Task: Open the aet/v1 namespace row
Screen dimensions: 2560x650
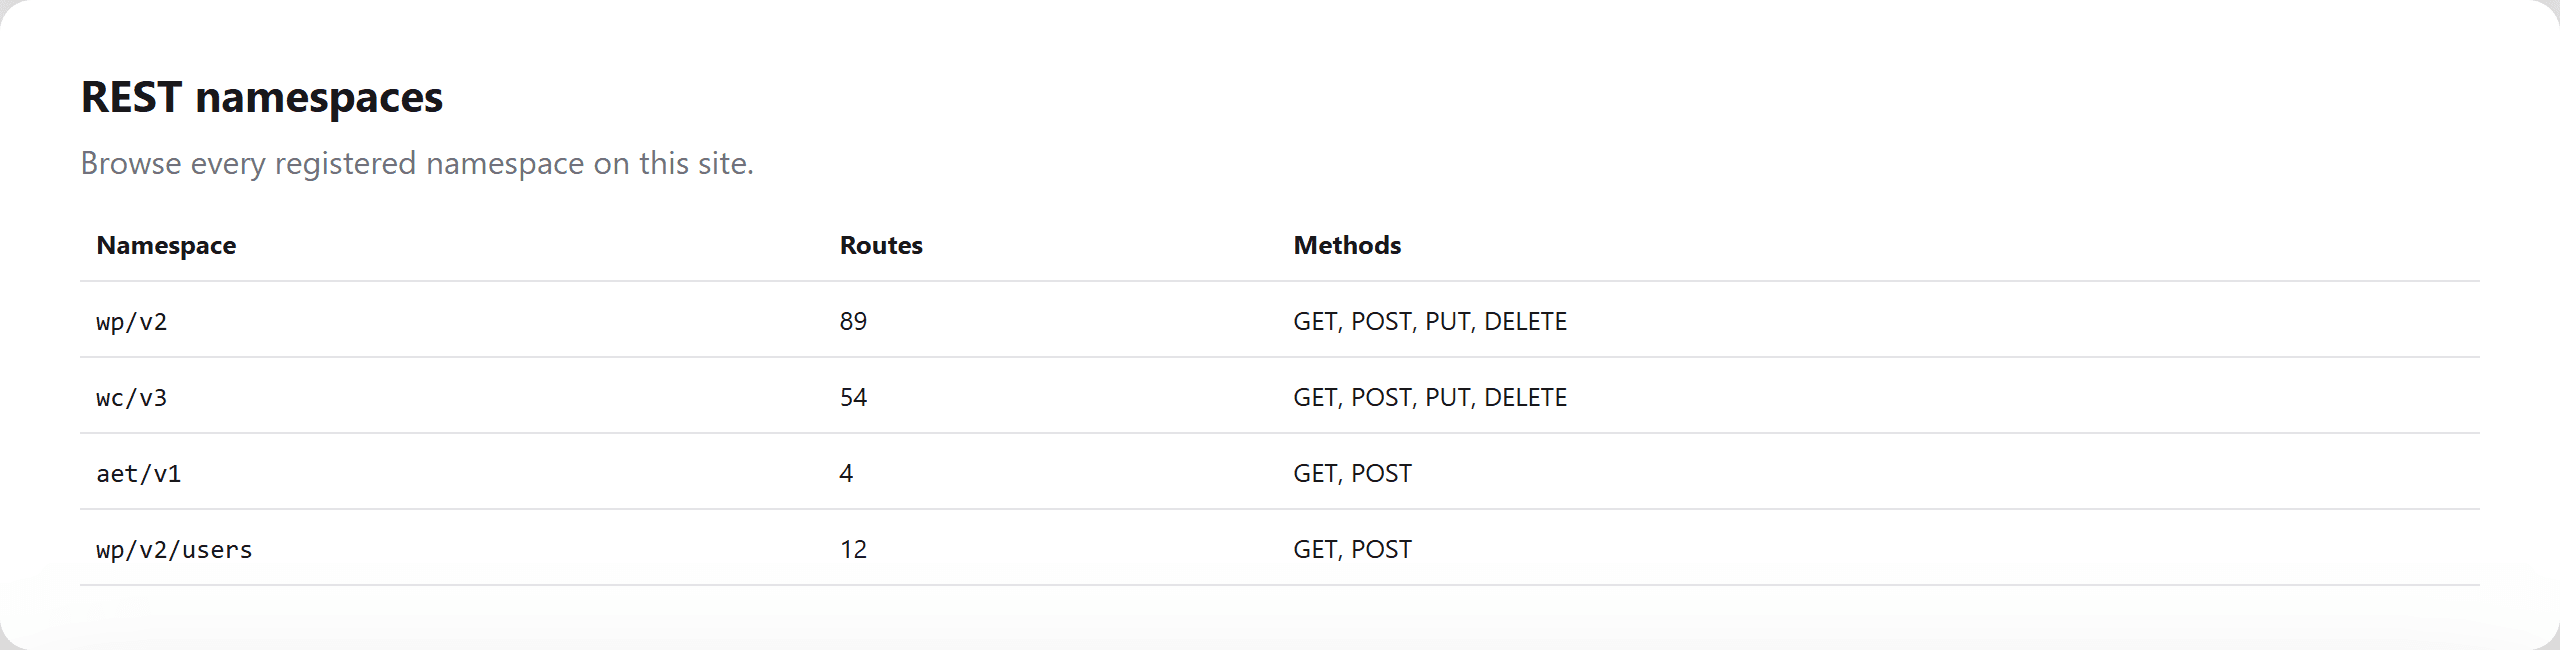Action: (1279, 472)
